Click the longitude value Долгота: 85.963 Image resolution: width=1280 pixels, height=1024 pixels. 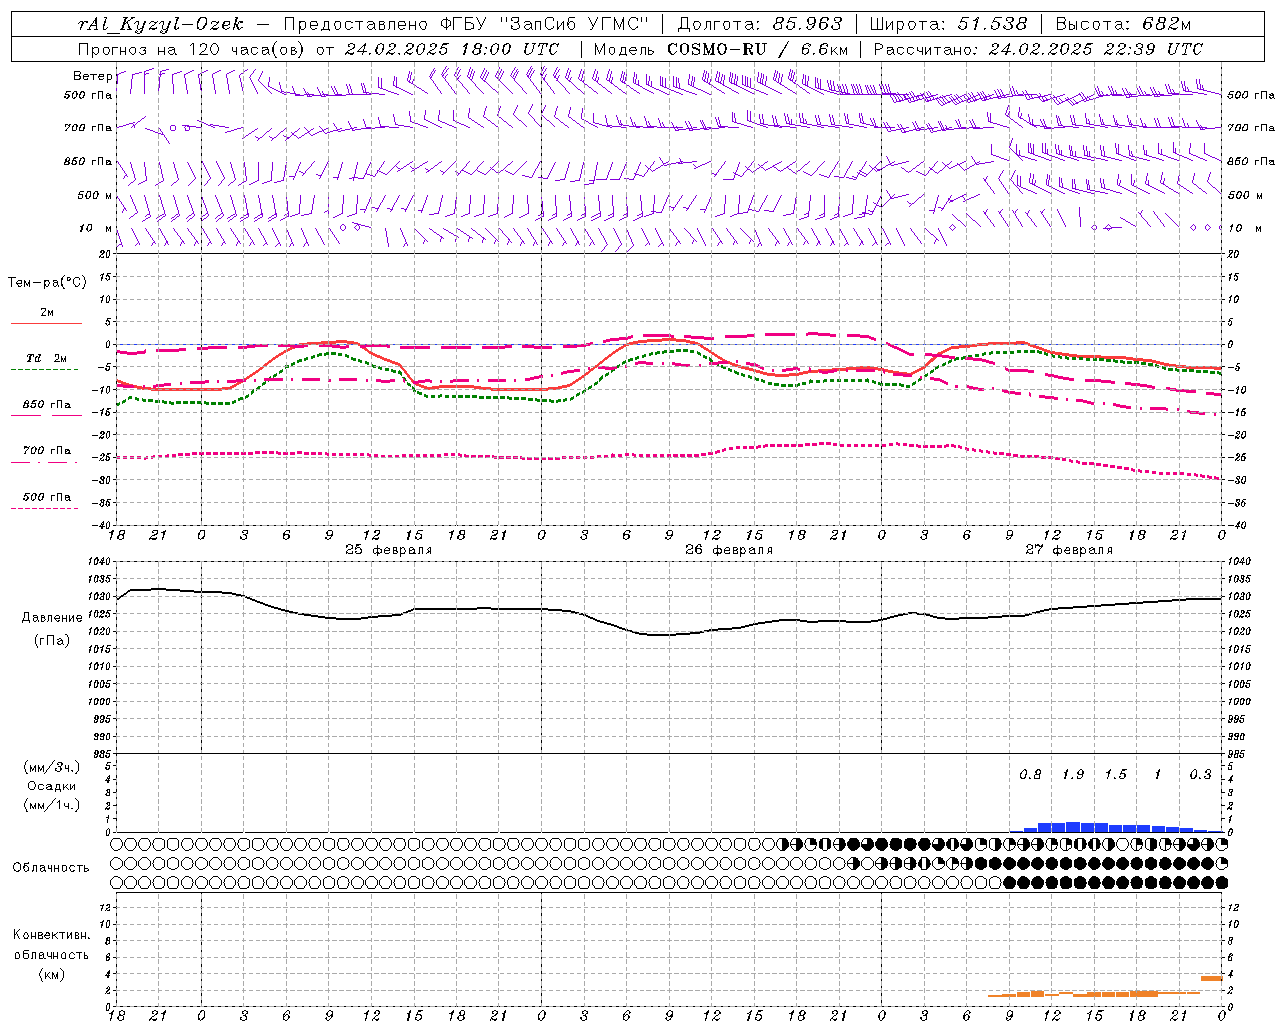(760, 24)
